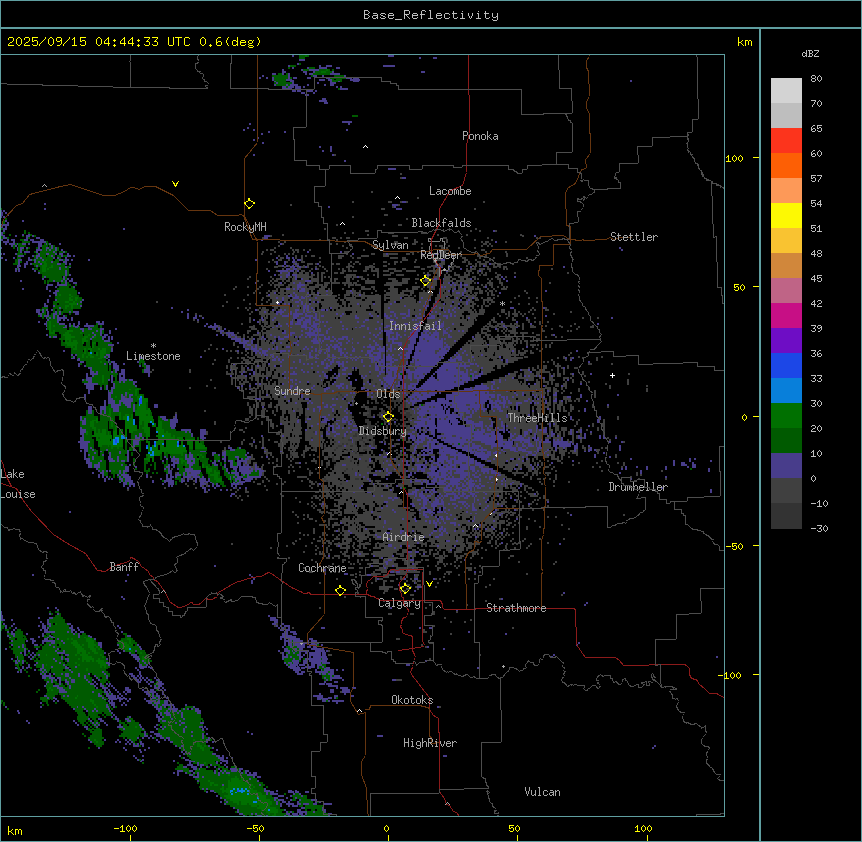
Task: Click the ThreeHills town label
Action: tap(537, 418)
